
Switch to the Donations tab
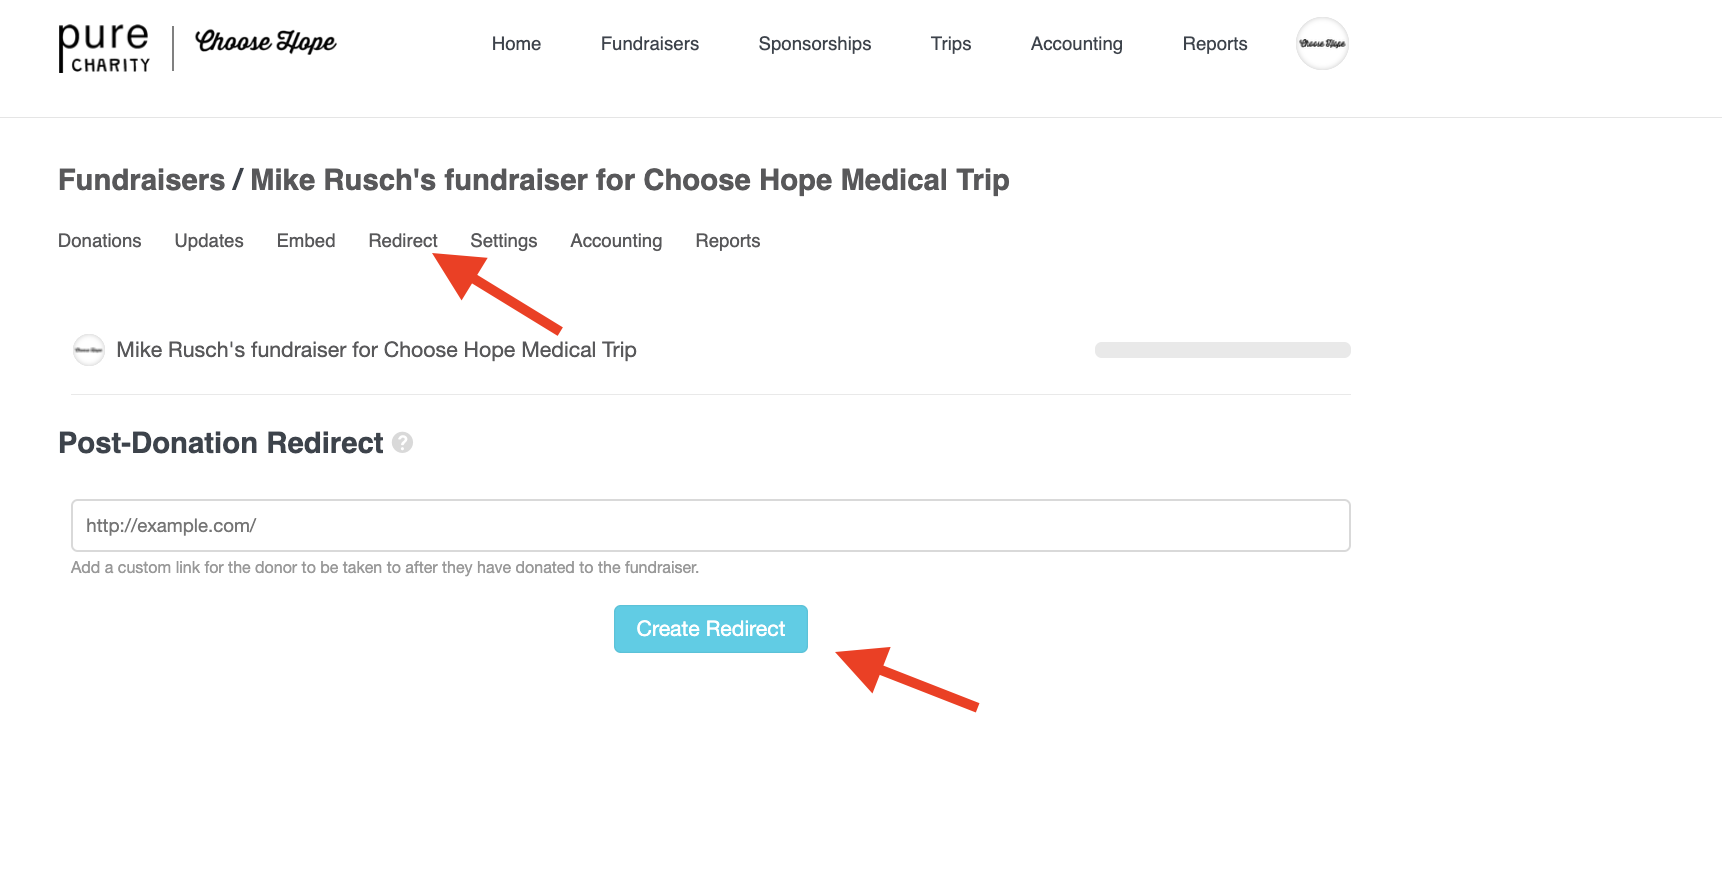100,241
